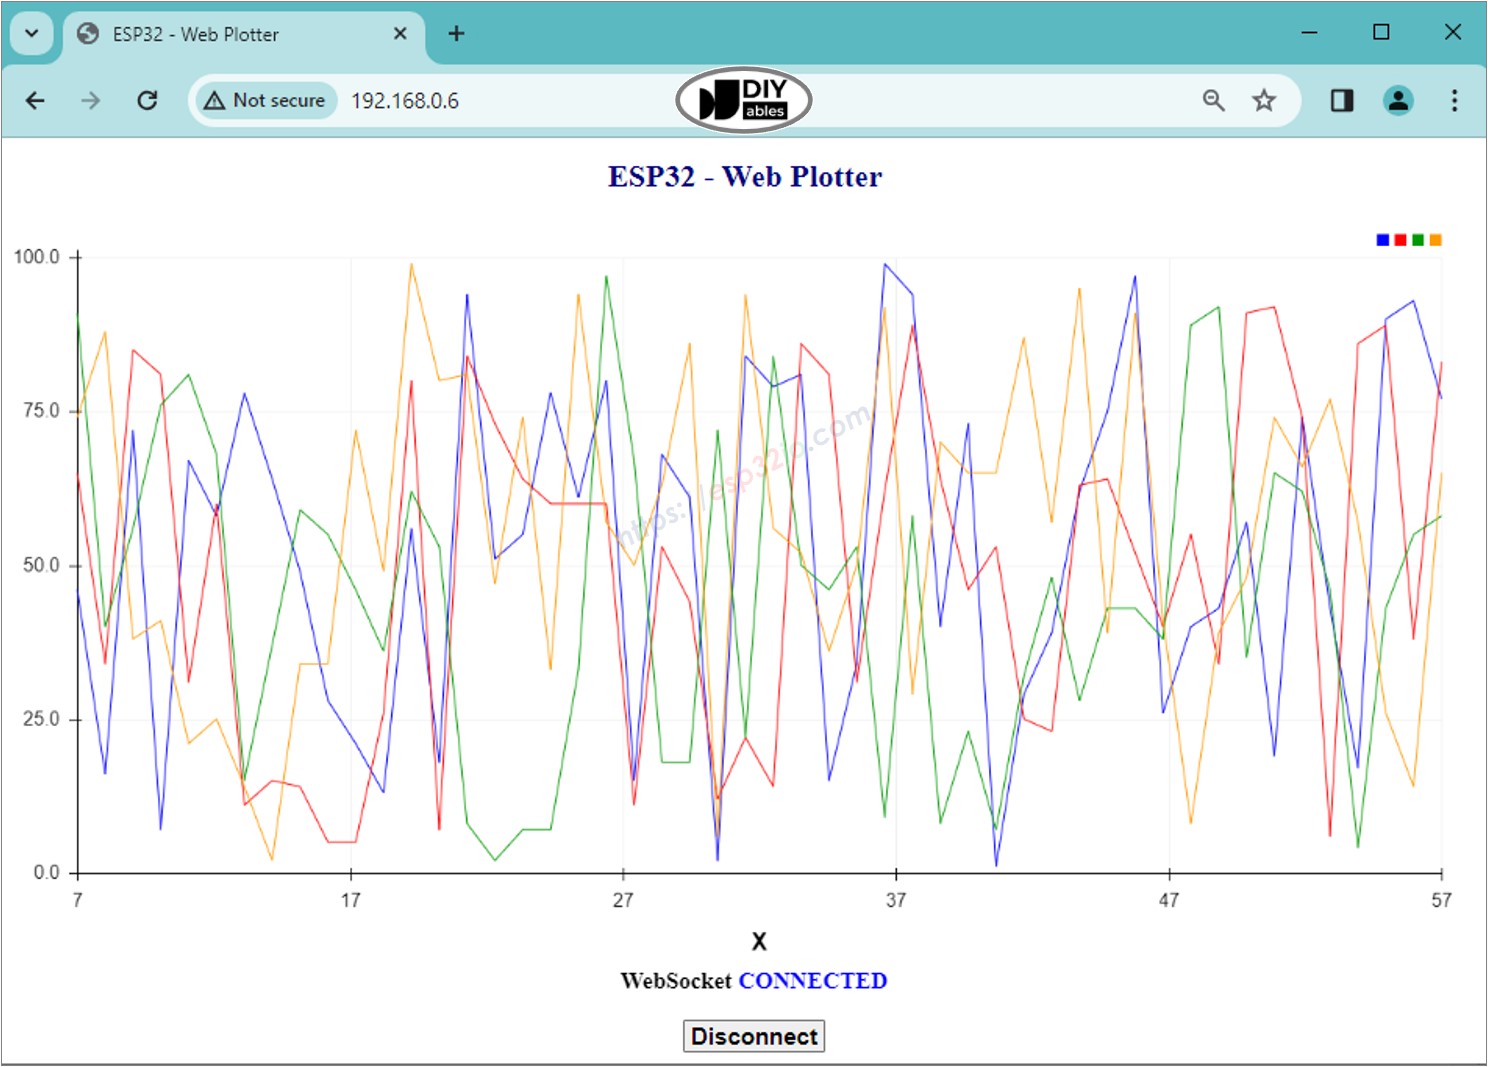The width and height of the screenshot is (1488, 1067).
Task: Click the orange legend color swatch
Action: click(x=1435, y=240)
